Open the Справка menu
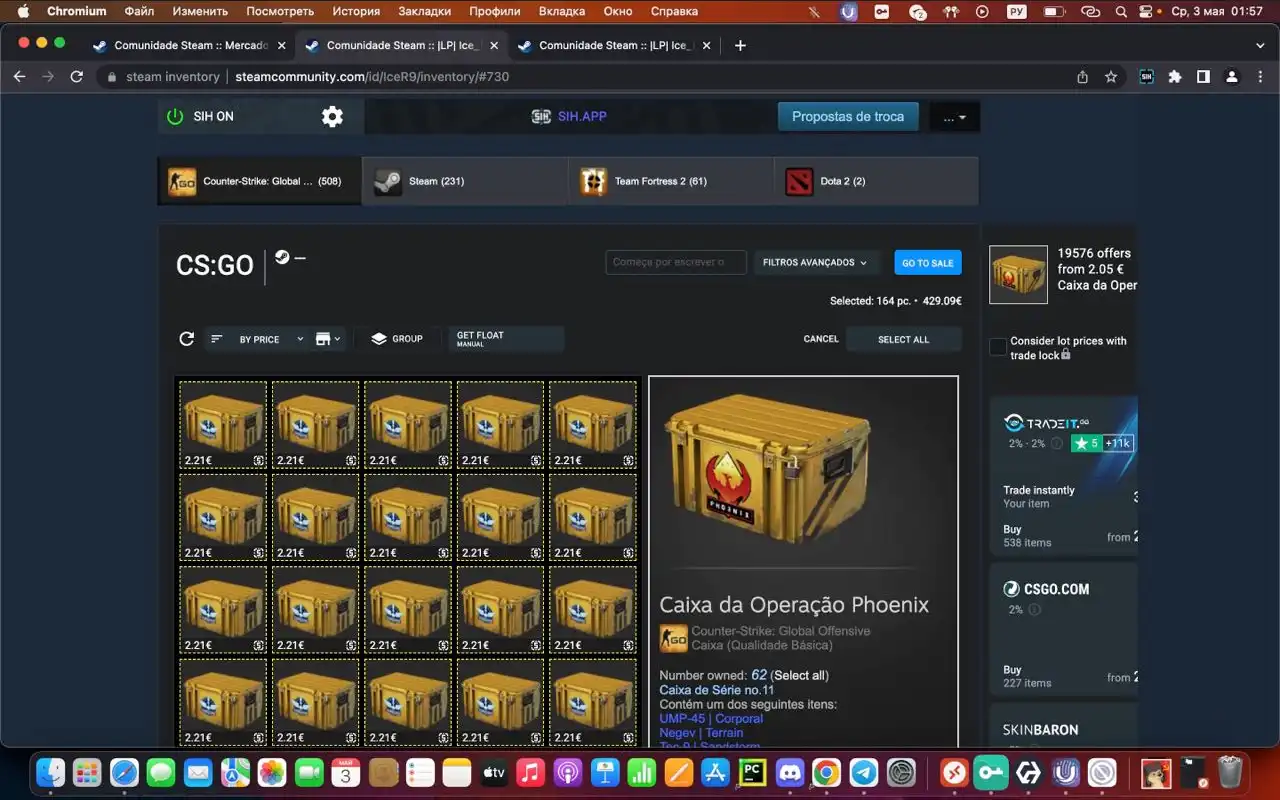This screenshot has height=800, width=1280. pos(674,12)
